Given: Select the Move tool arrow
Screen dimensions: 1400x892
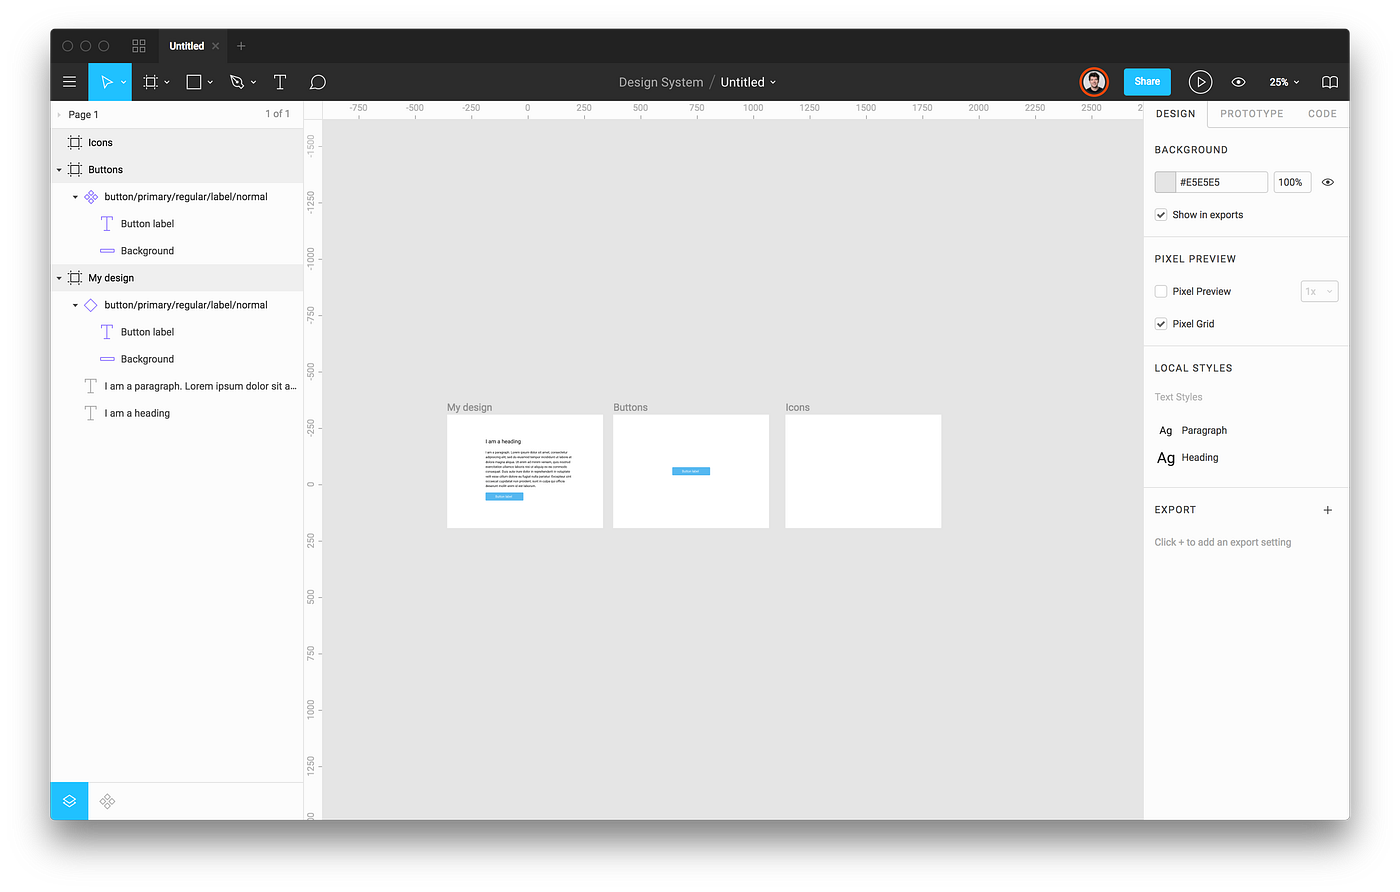Looking at the screenshot, I should pyautogui.click(x=106, y=82).
